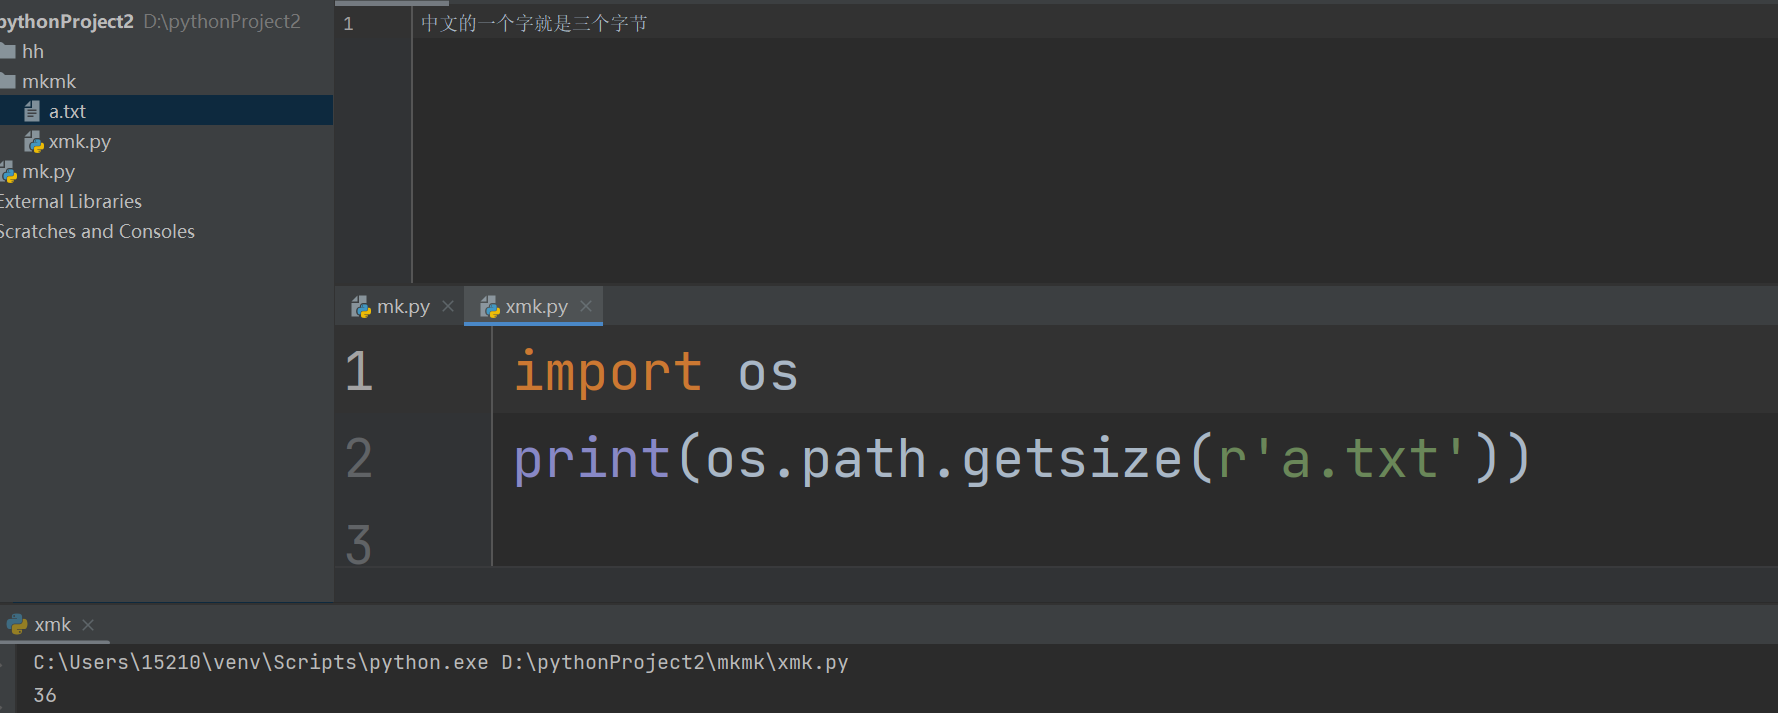Click Python icon on xmk.py editor tab

[489, 307]
